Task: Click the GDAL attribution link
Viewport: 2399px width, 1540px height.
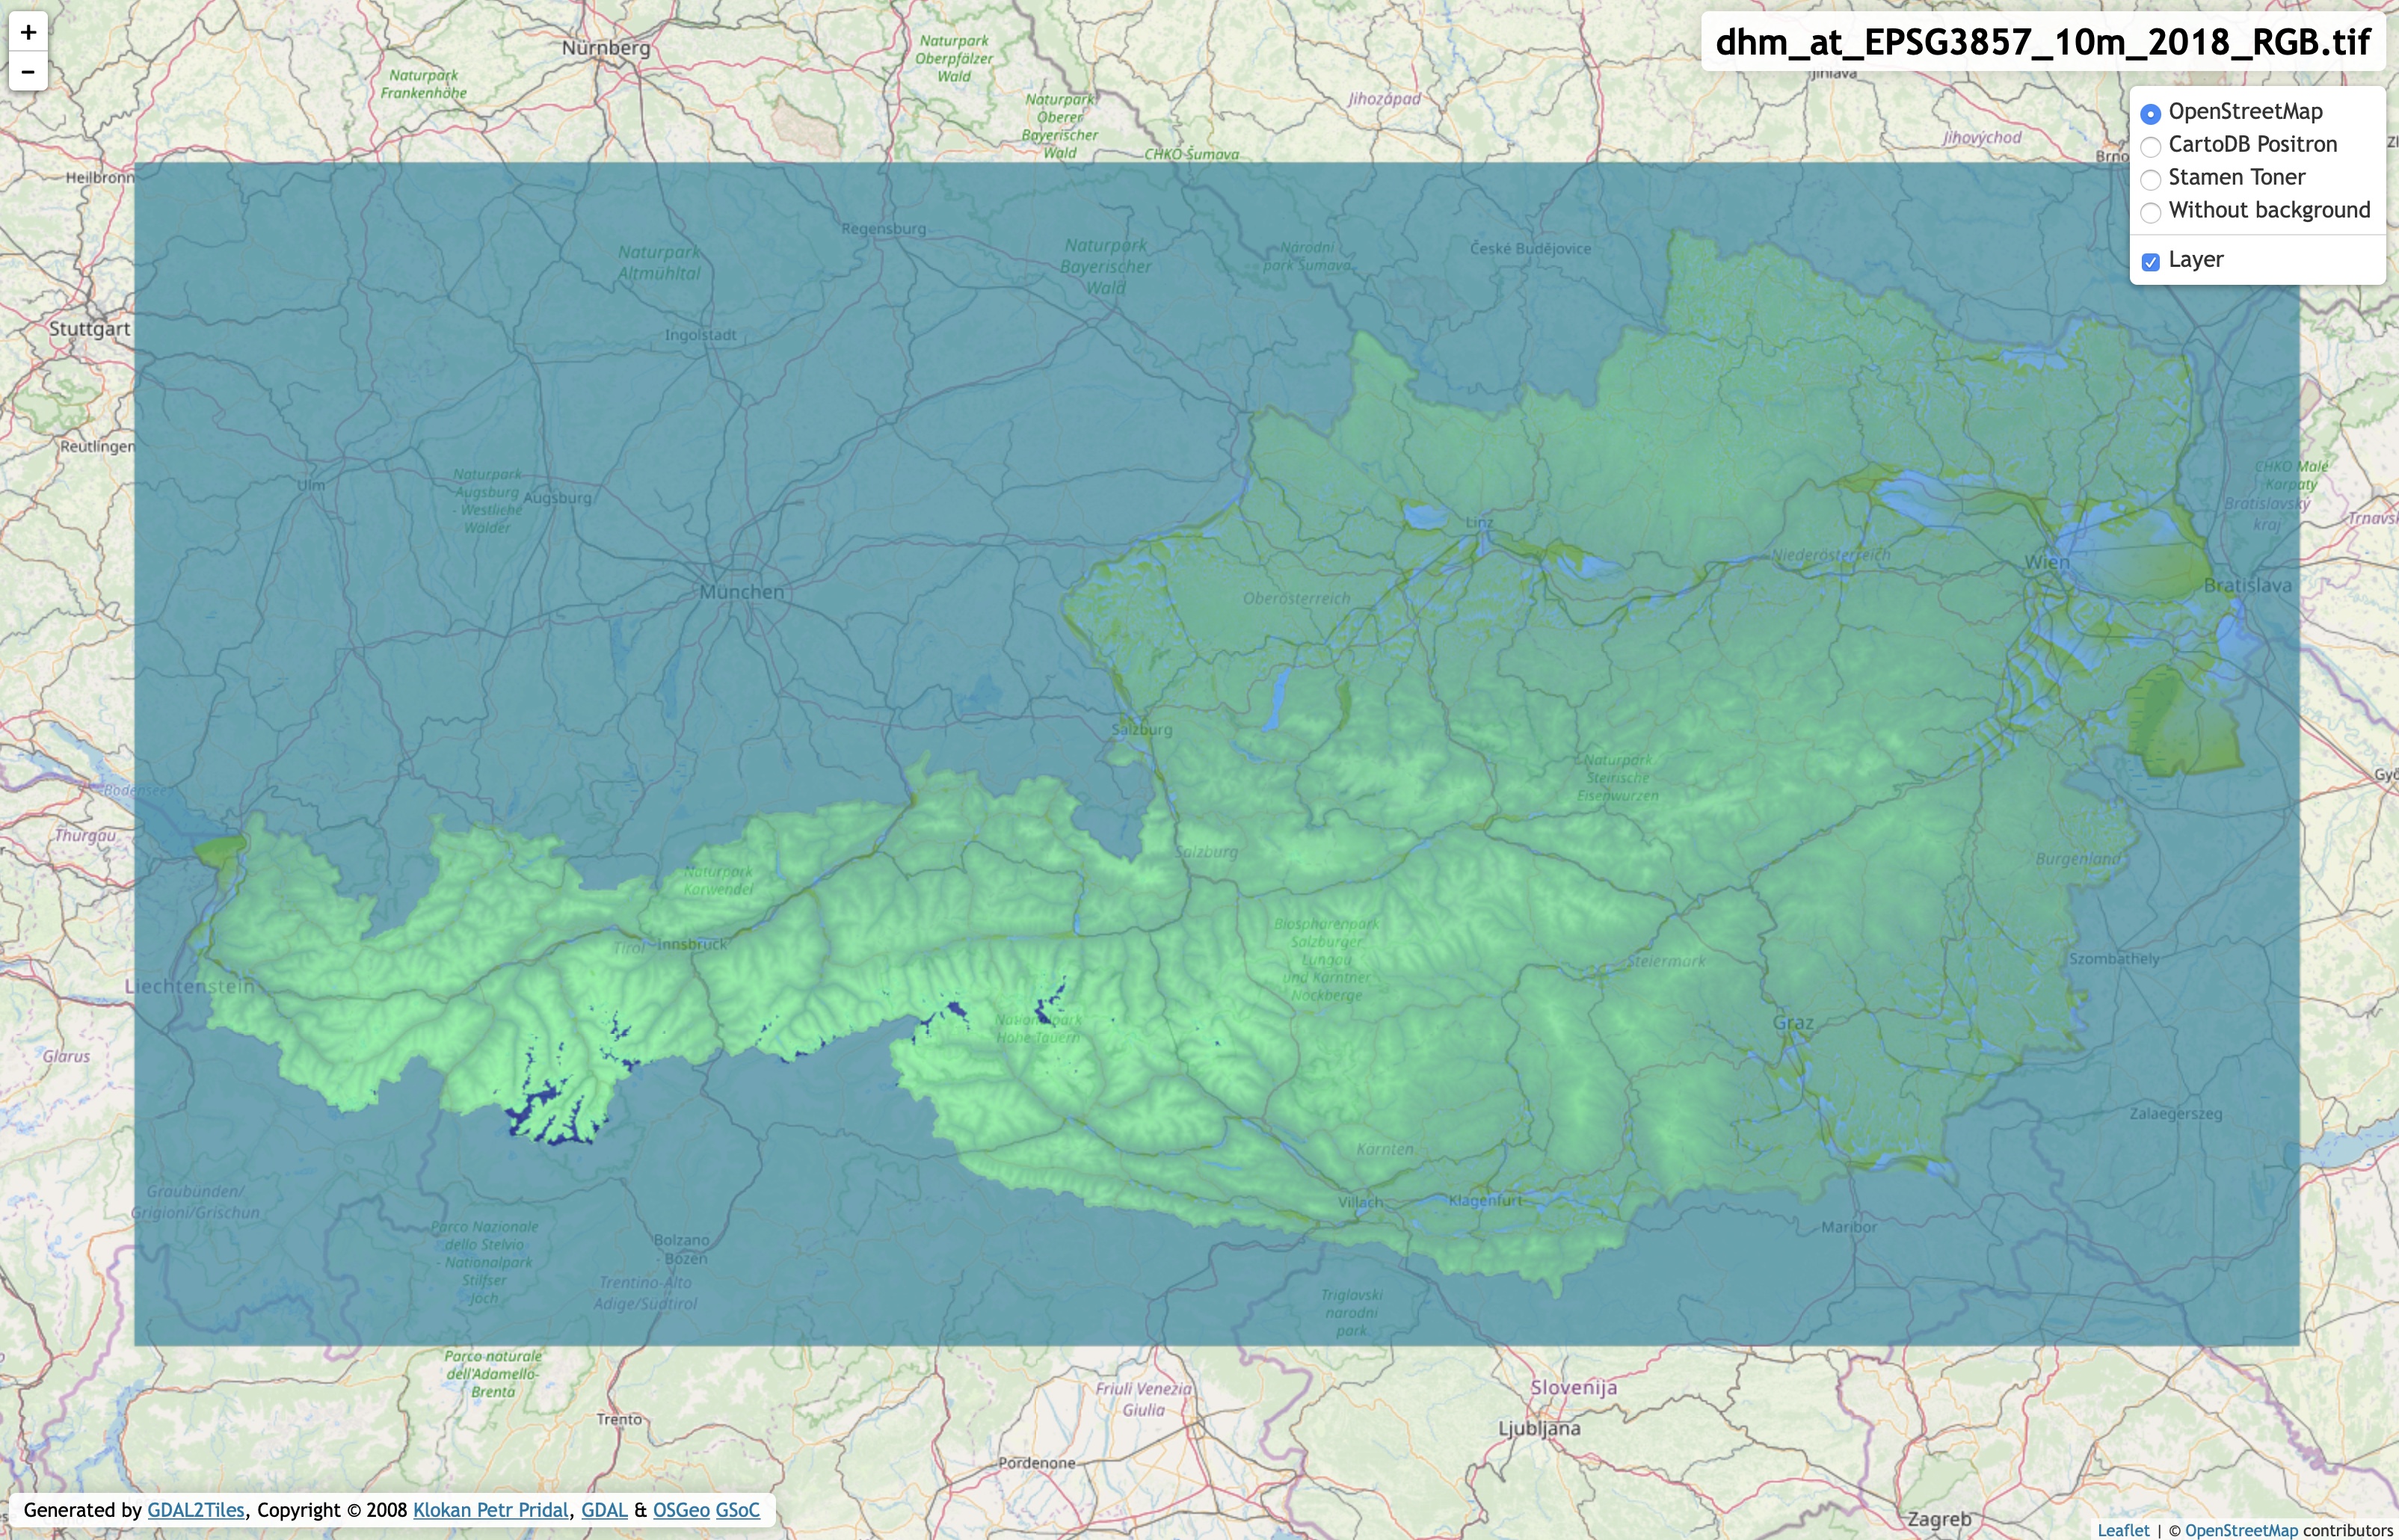Action: (605, 1510)
